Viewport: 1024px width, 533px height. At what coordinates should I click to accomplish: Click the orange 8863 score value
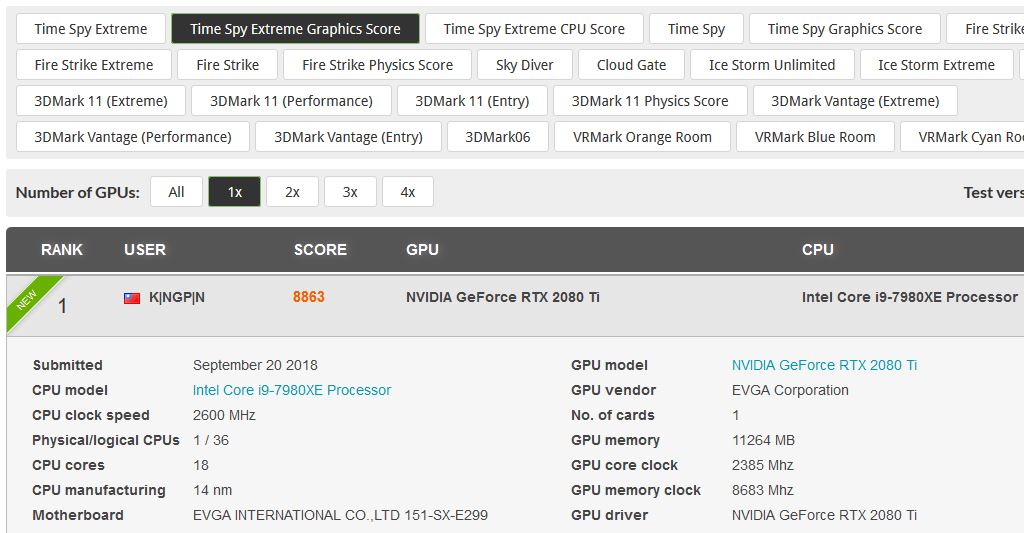tap(308, 297)
